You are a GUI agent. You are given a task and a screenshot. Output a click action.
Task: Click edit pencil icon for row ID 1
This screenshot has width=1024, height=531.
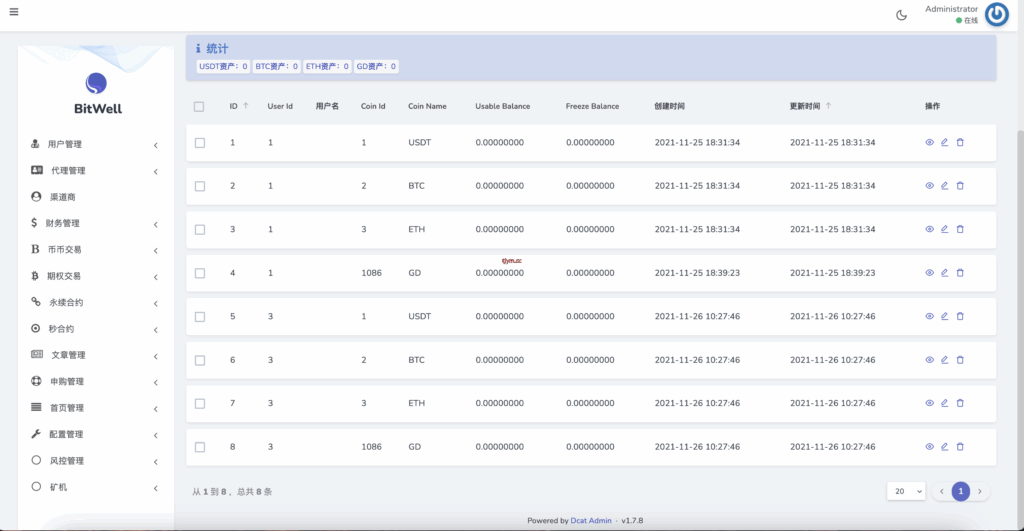click(944, 142)
